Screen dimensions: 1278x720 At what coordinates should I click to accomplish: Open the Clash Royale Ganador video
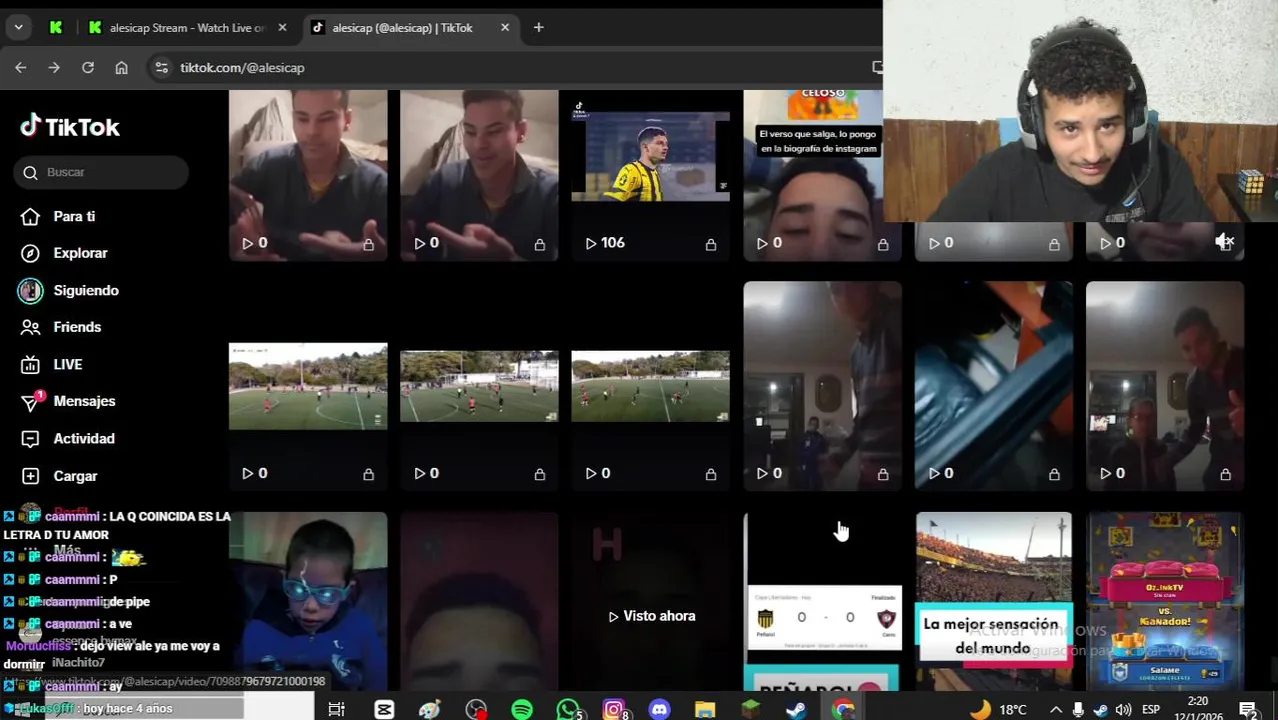pyautogui.click(x=1165, y=601)
